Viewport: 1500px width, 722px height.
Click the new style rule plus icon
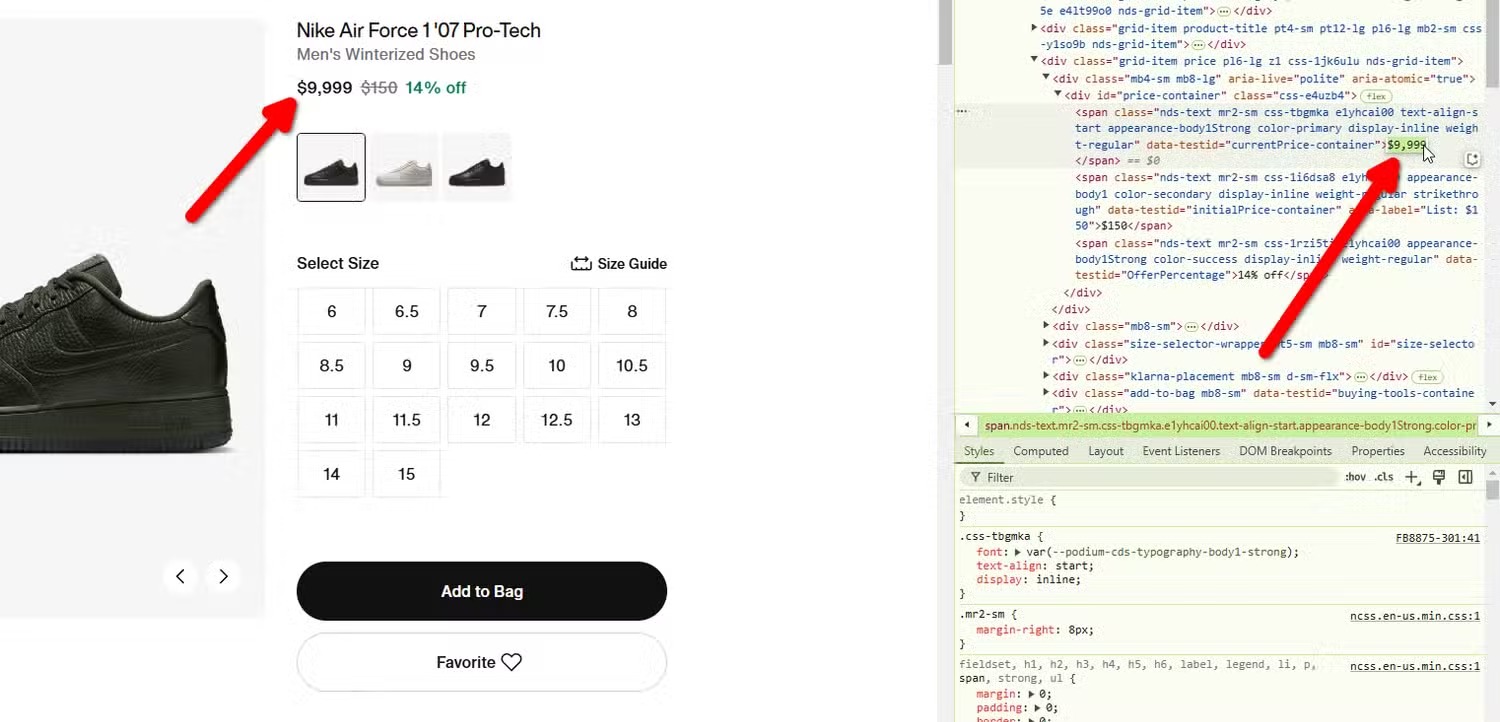coord(1412,478)
